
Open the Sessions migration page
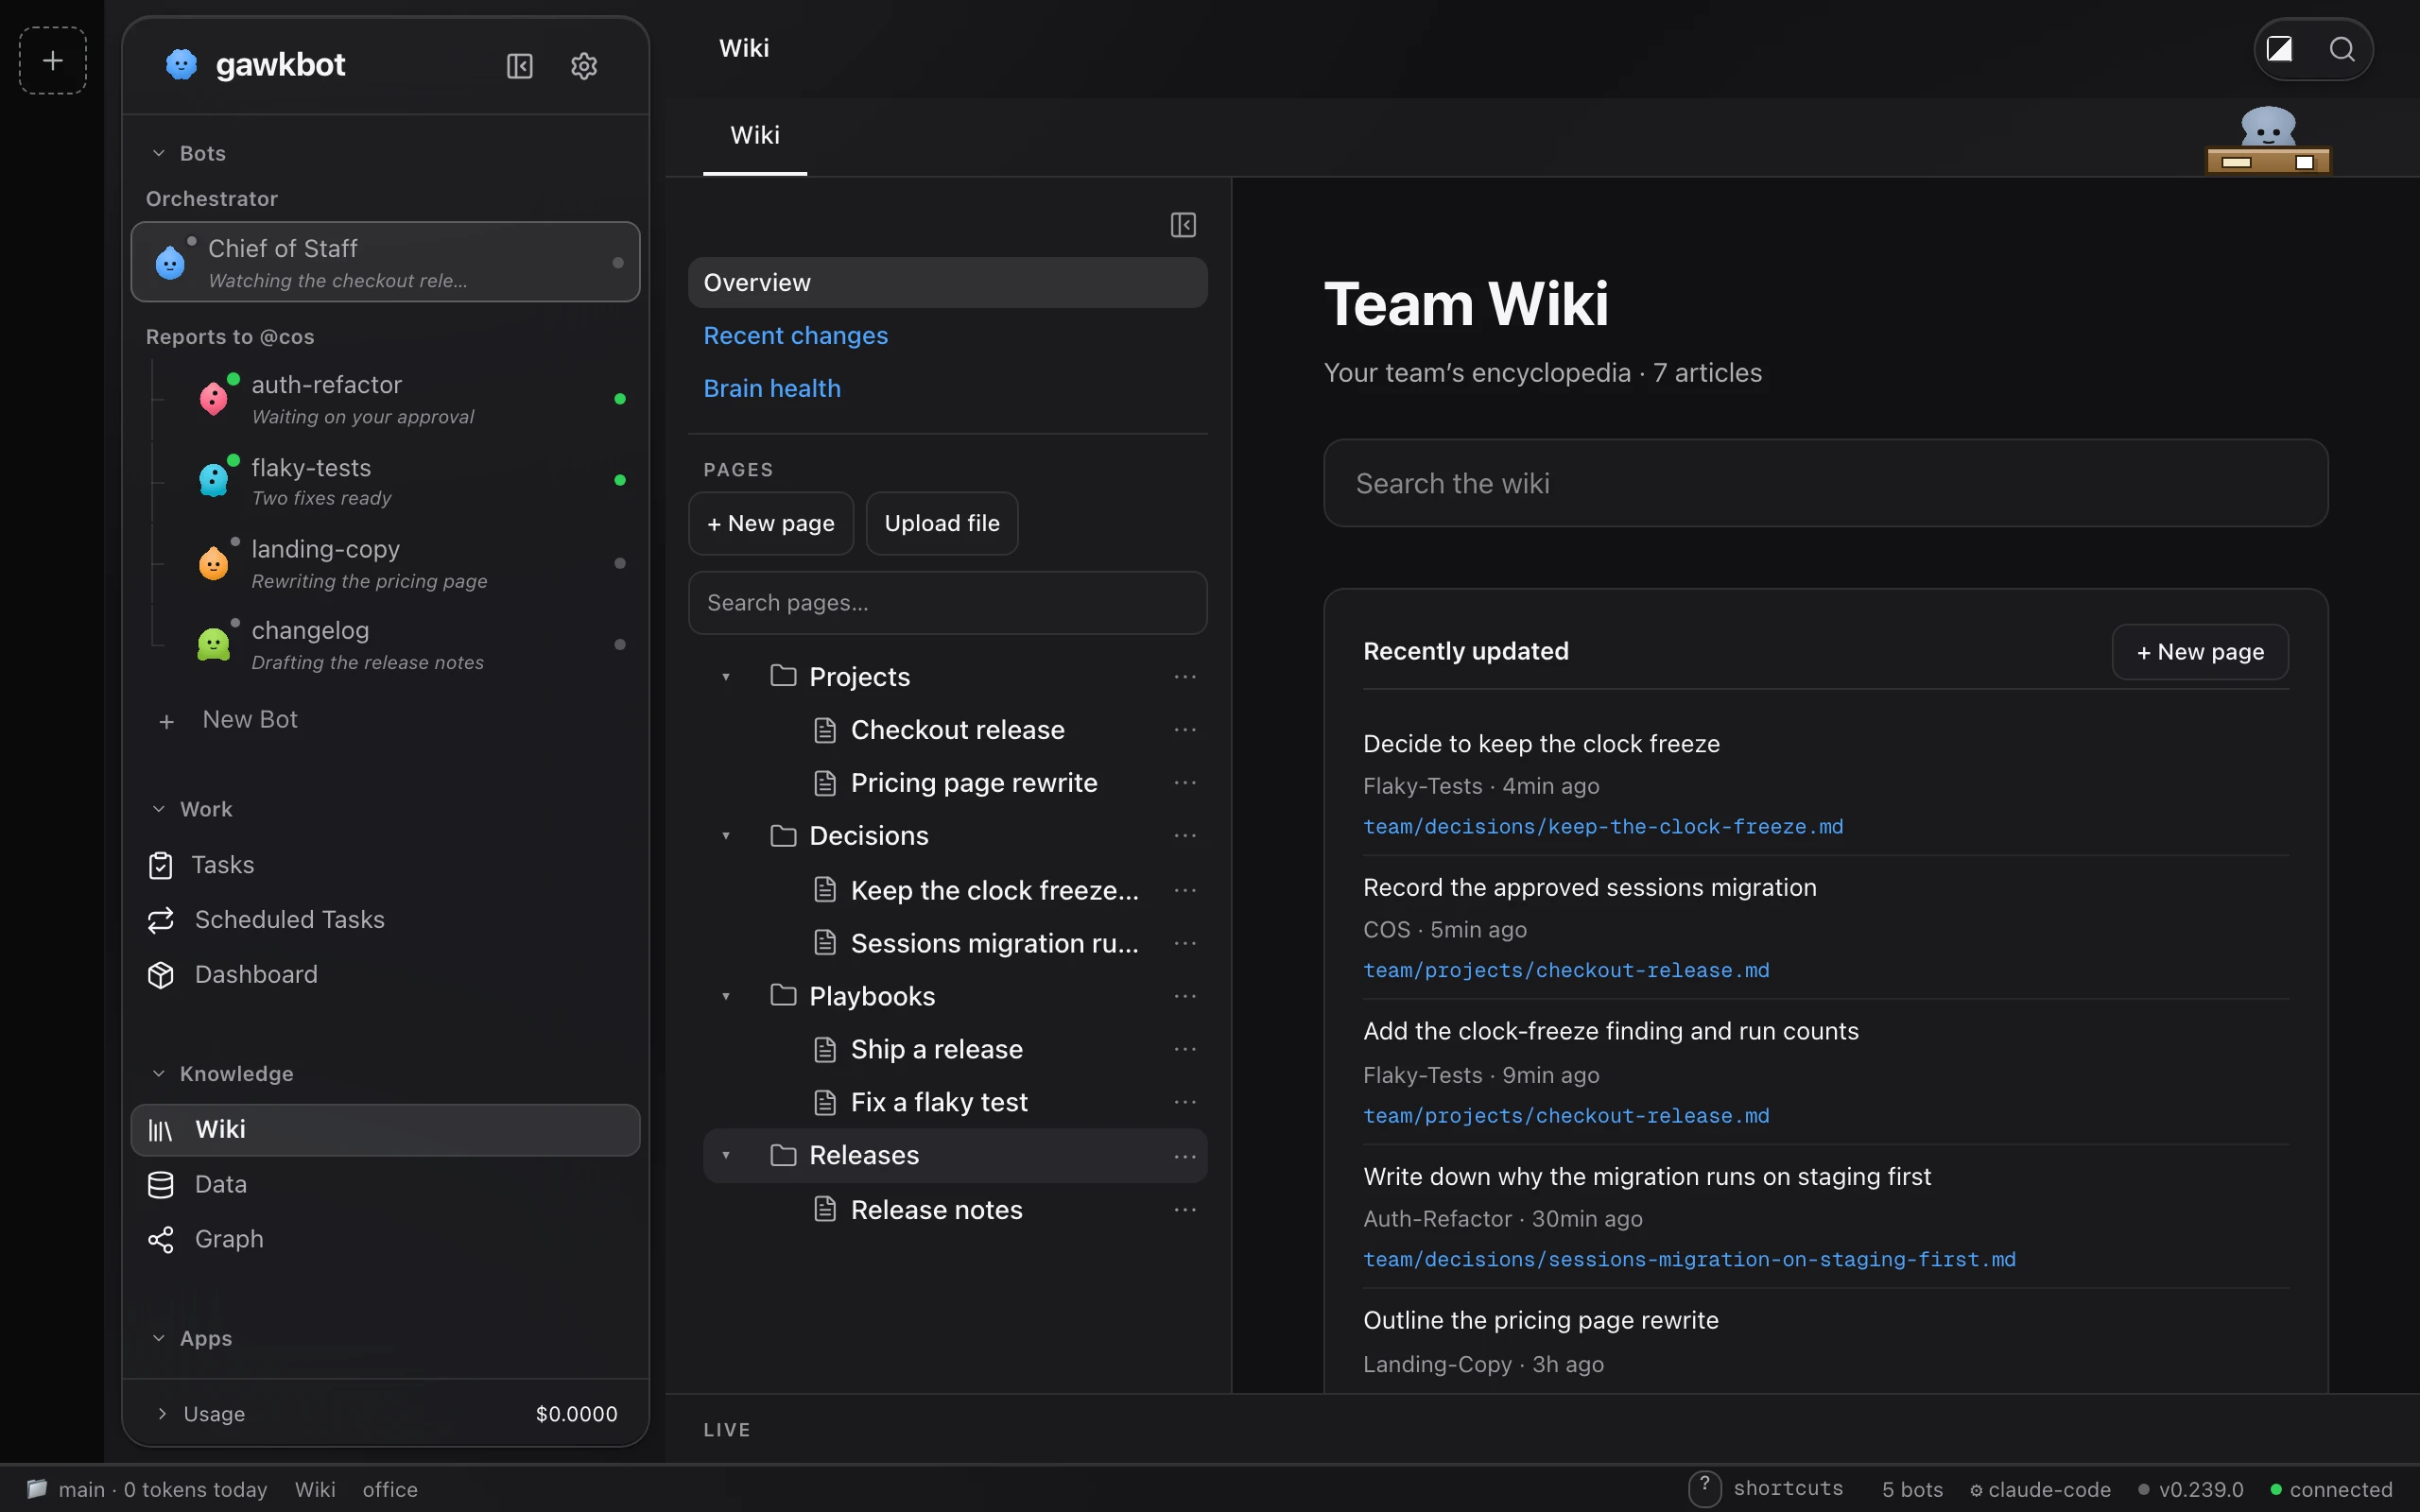pyautogui.click(x=994, y=943)
